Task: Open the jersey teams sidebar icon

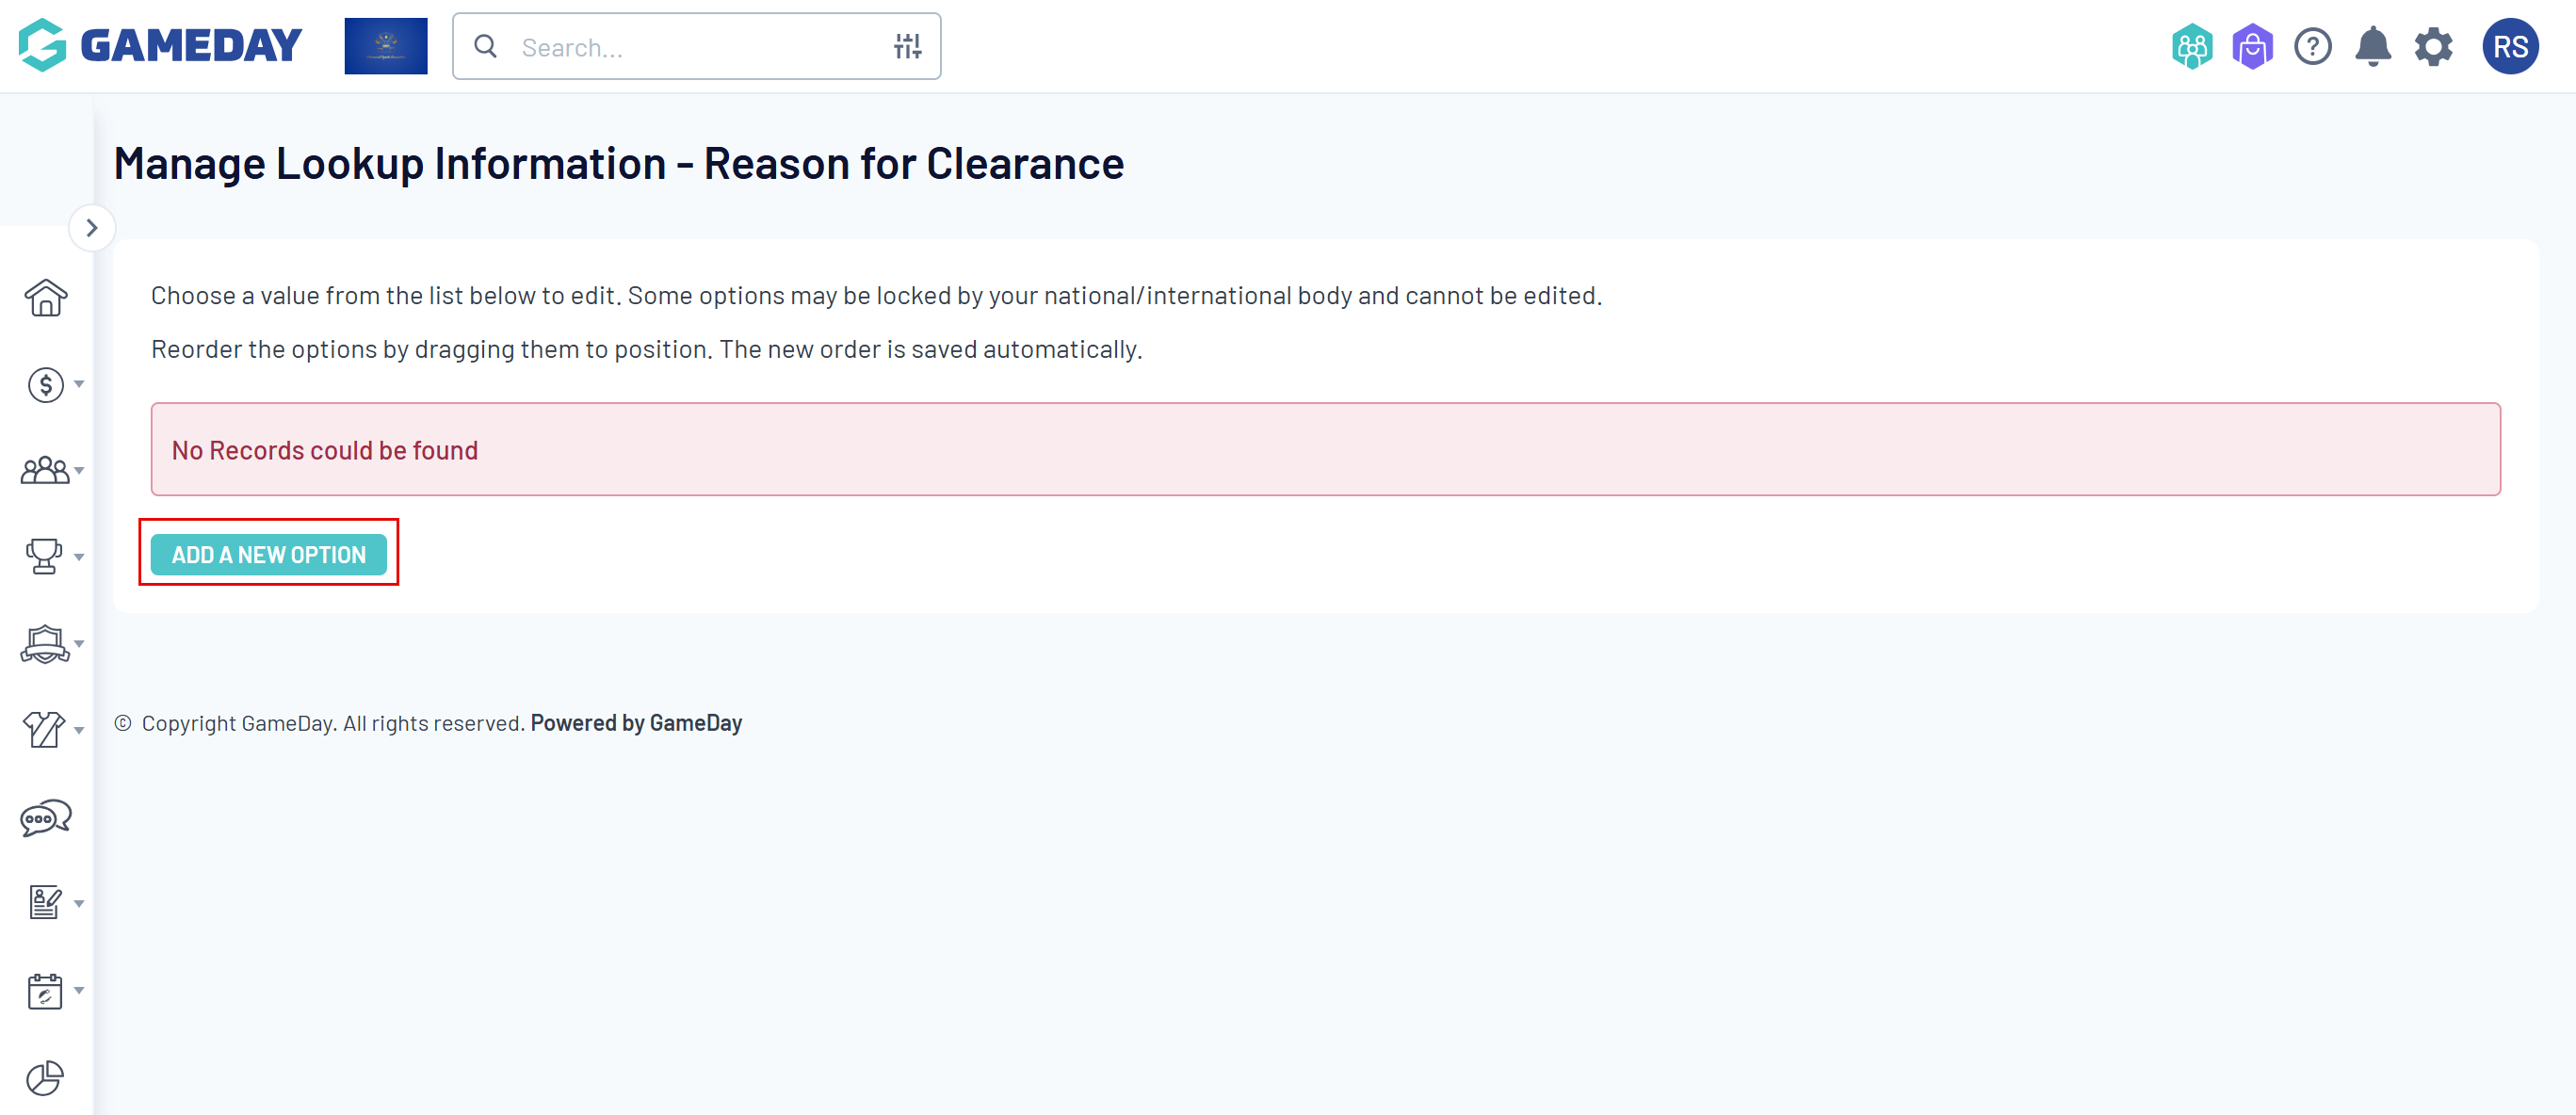Action: 46,730
